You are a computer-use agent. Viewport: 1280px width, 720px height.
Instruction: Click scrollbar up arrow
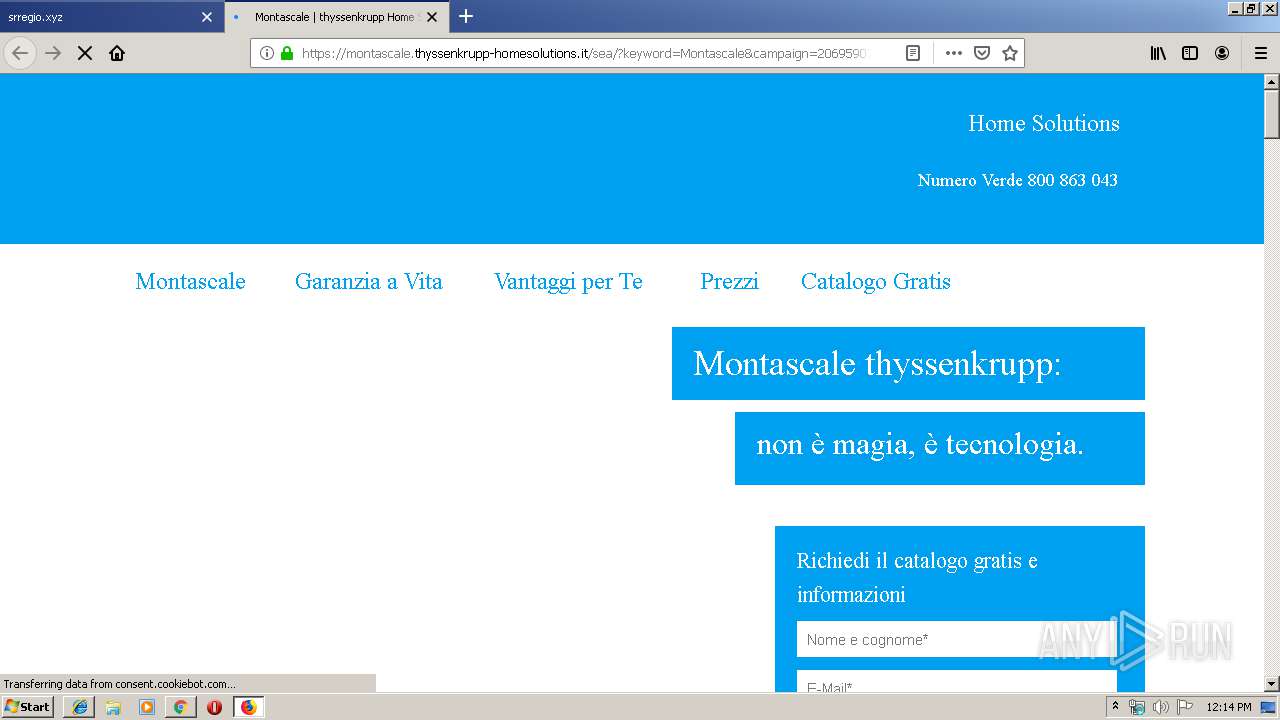click(x=1272, y=81)
